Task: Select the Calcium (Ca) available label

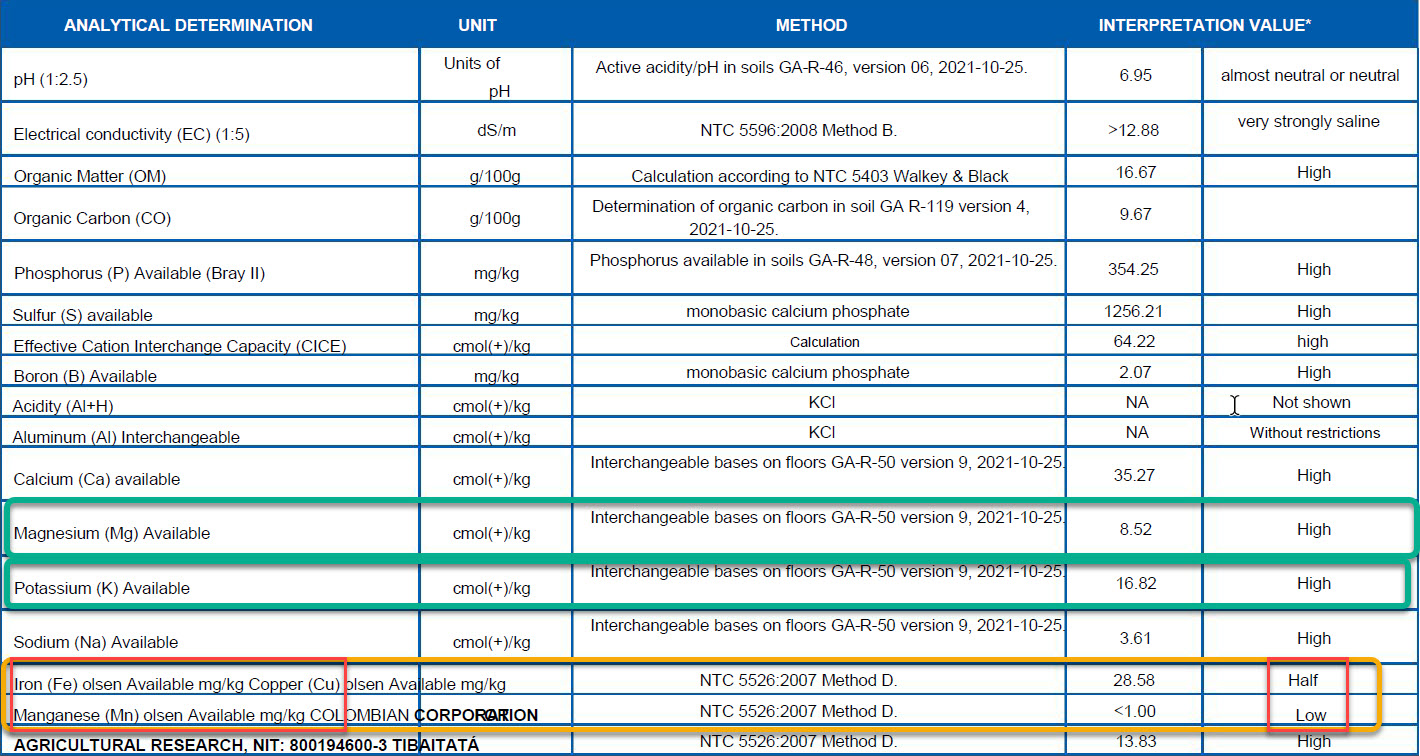Action: click(x=96, y=479)
